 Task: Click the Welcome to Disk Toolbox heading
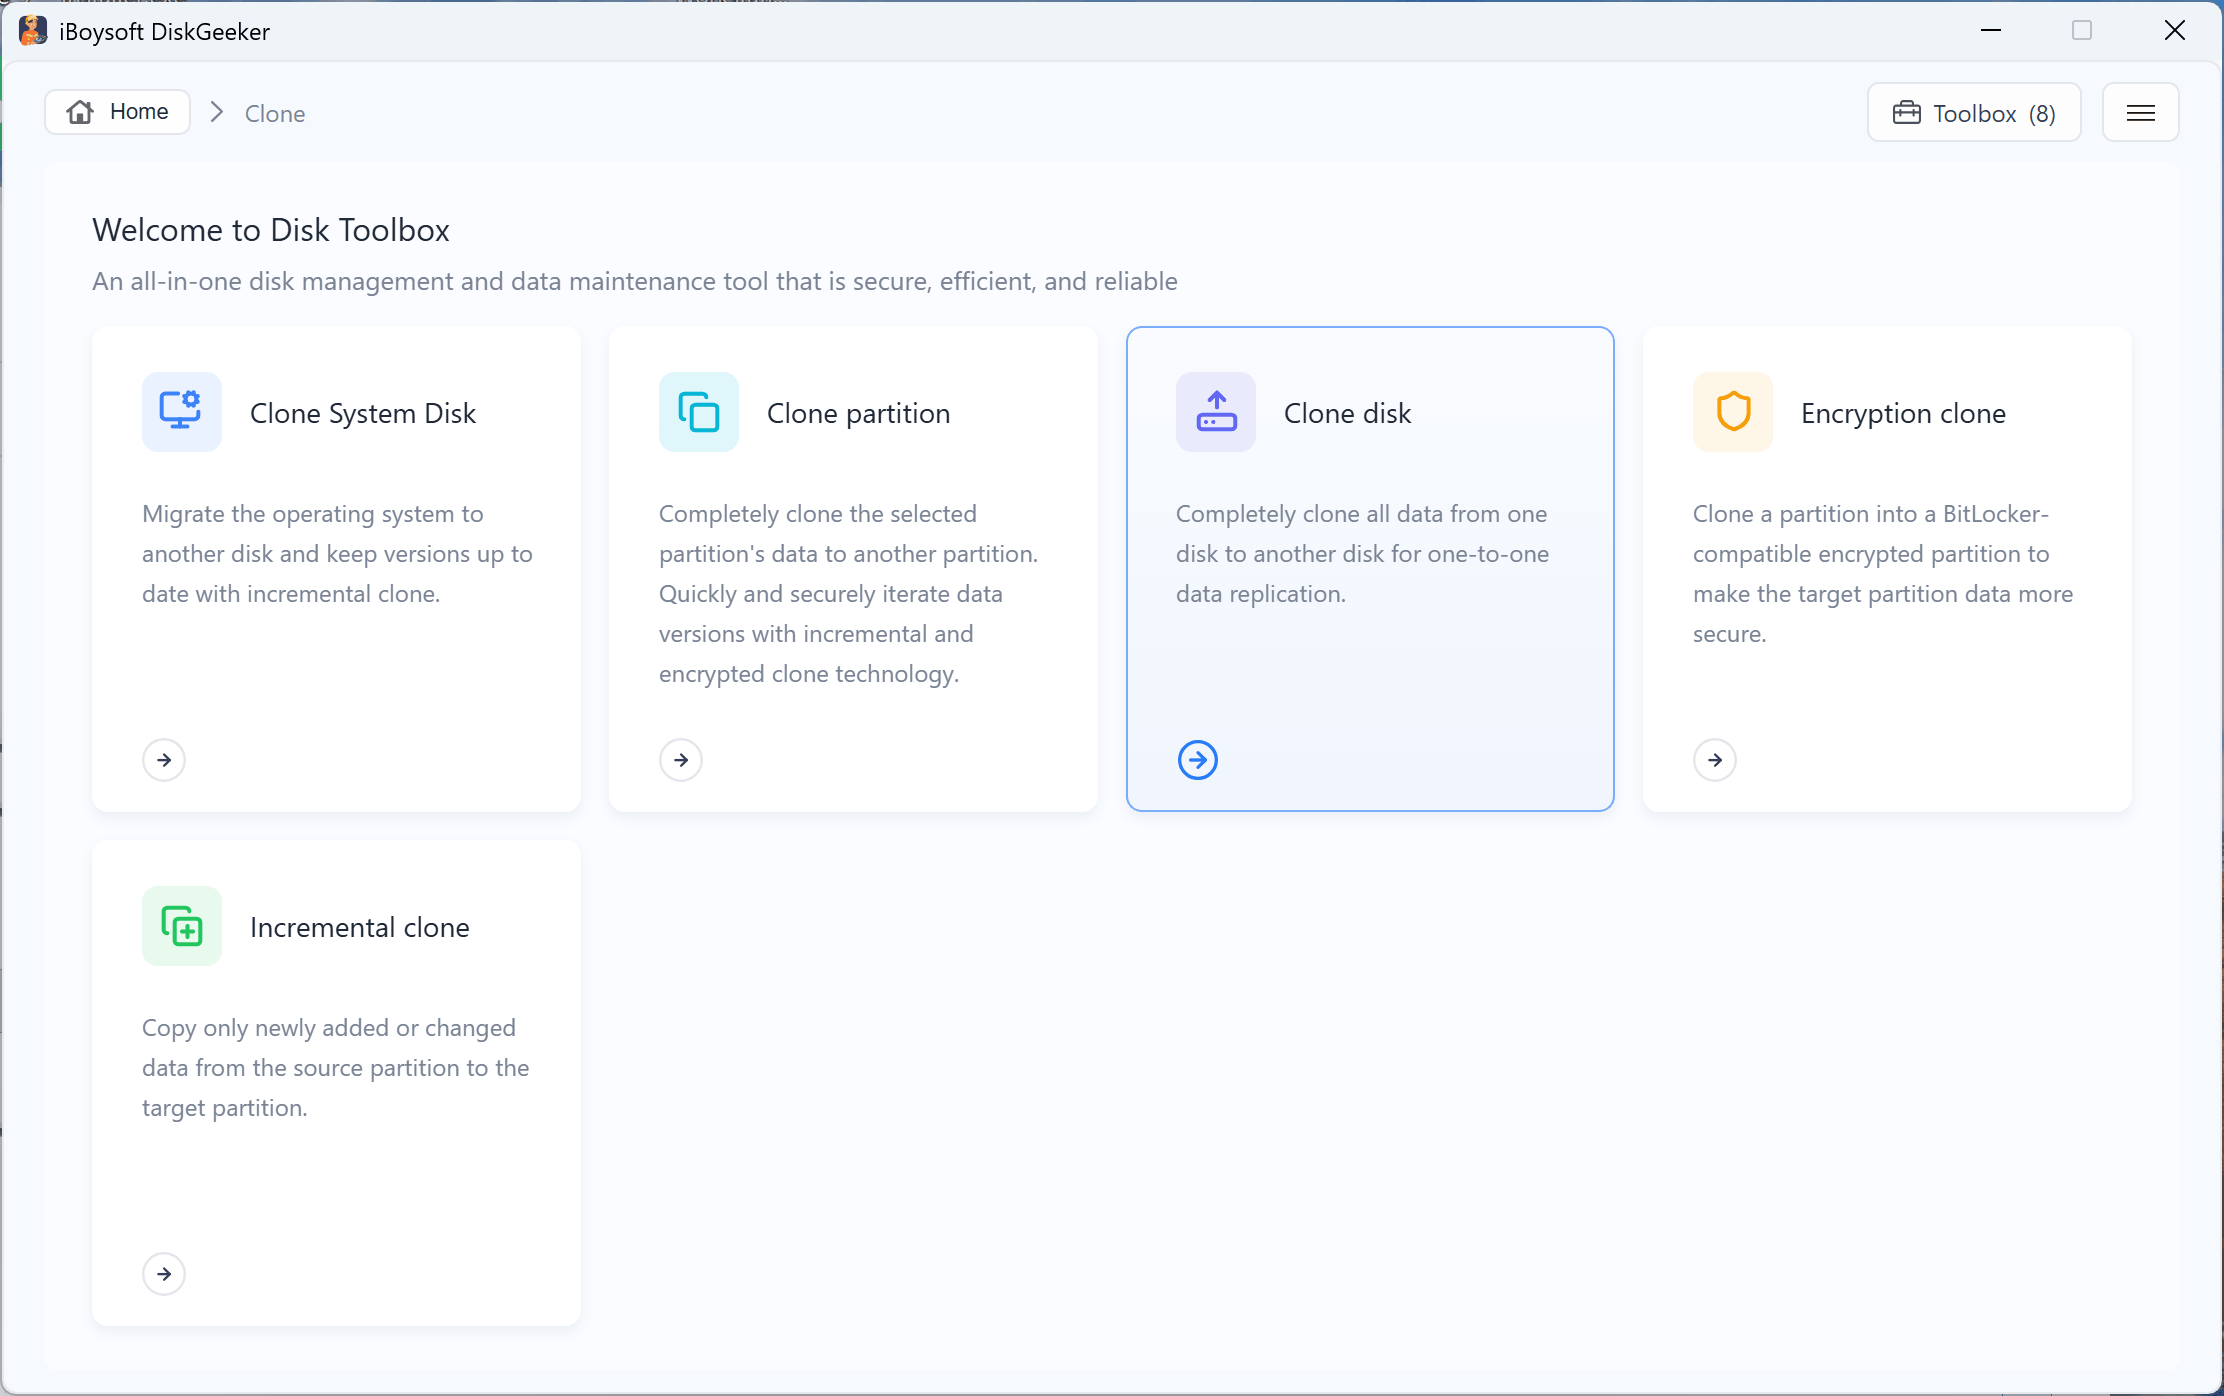point(271,230)
